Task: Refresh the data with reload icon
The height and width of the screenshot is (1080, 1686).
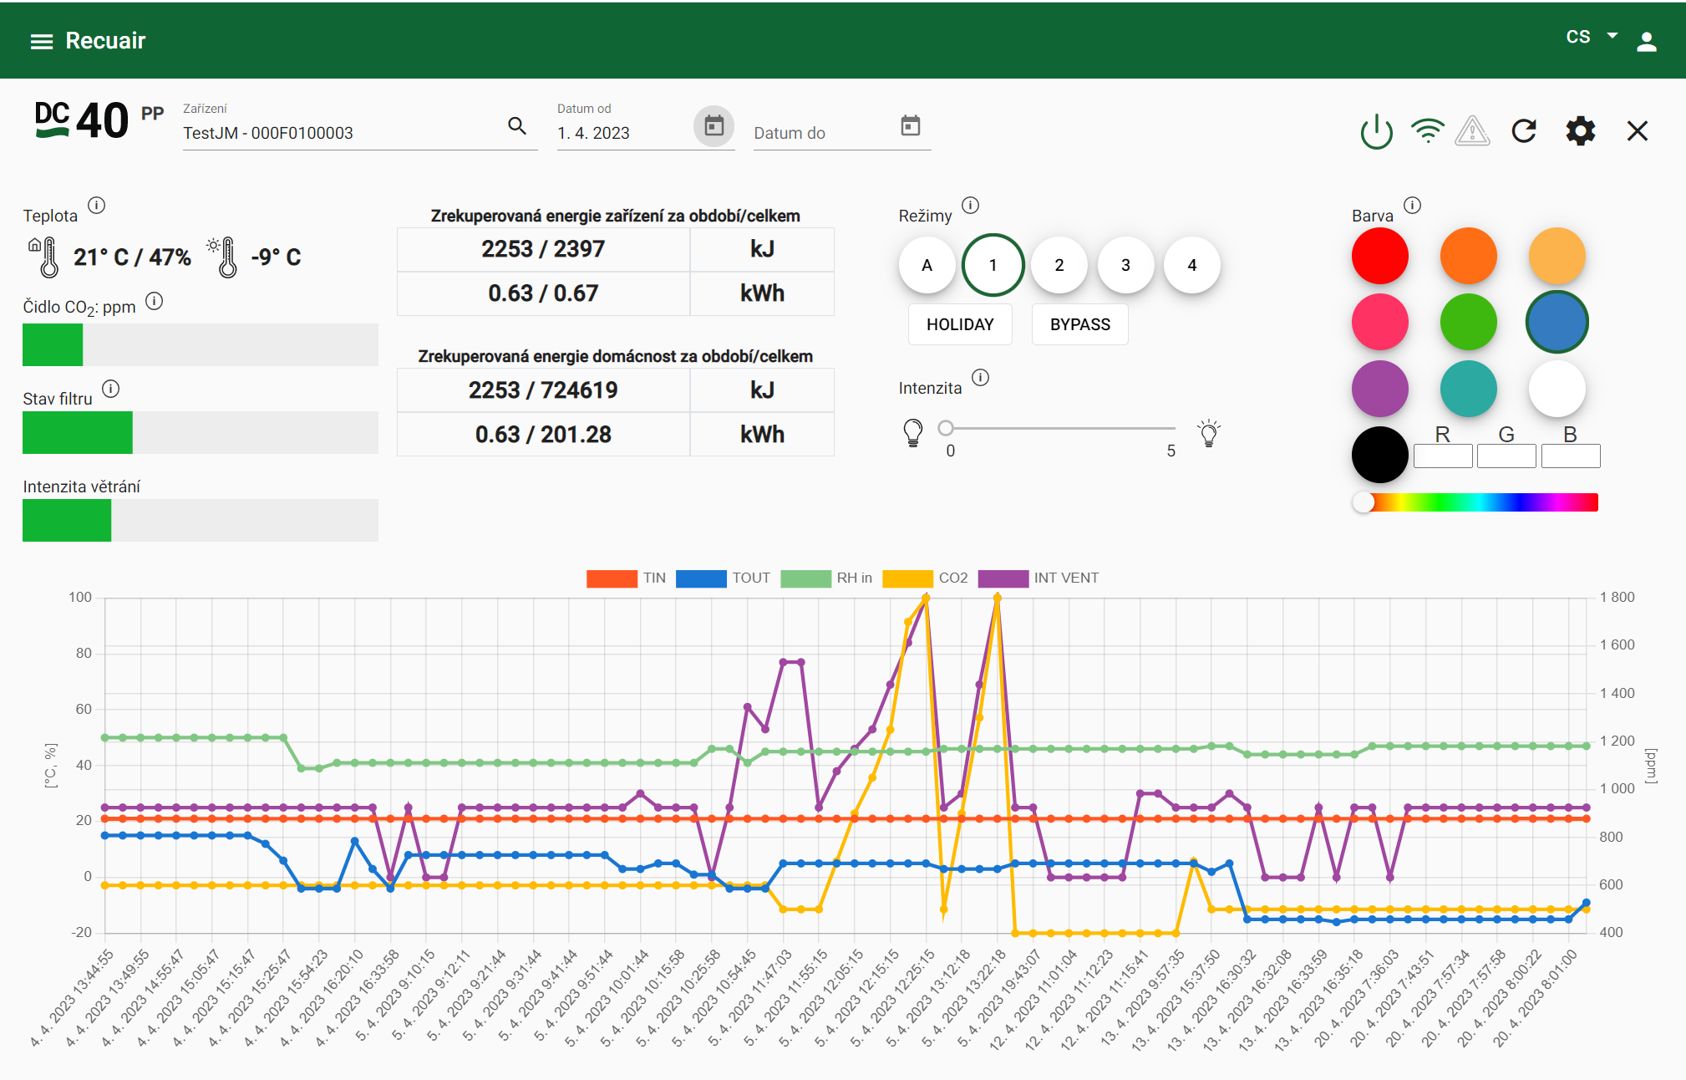Action: (1524, 131)
